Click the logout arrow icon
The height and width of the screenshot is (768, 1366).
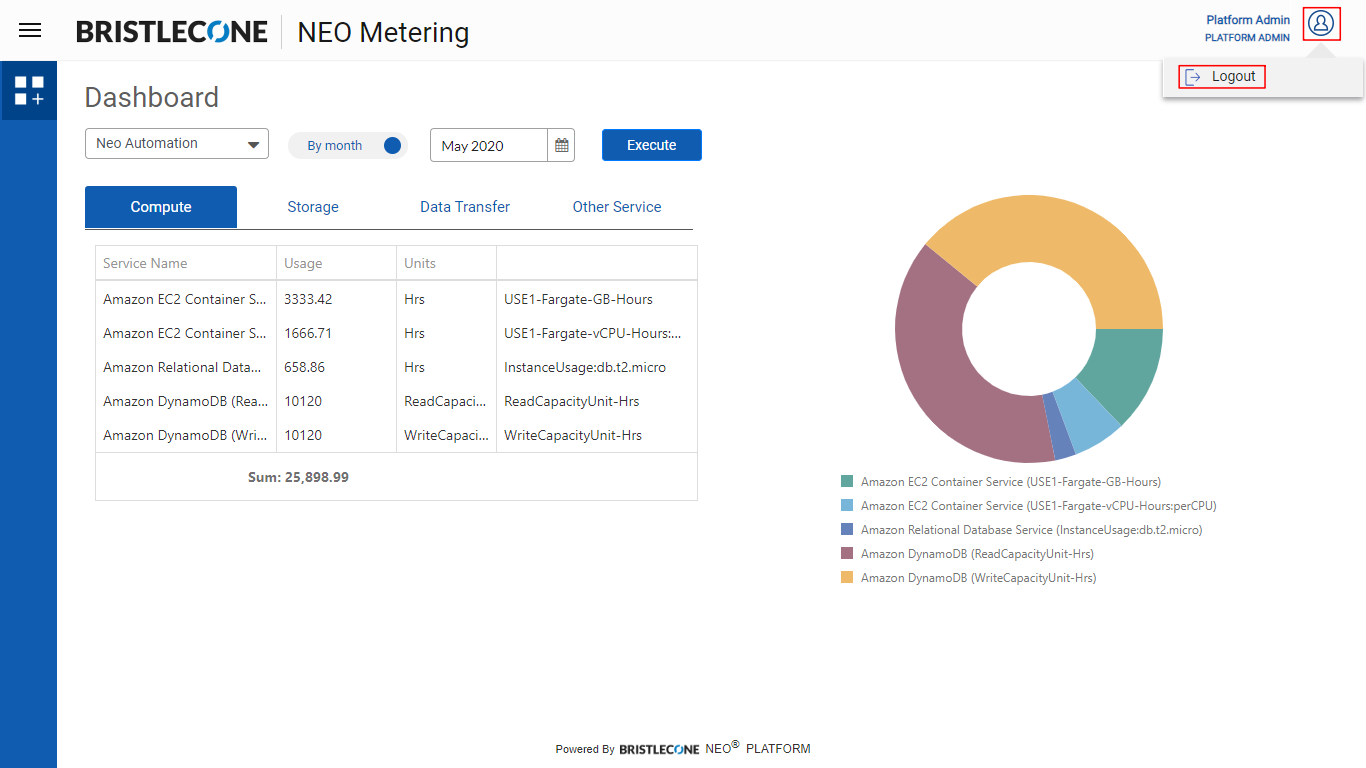[x=1193, y=77]
